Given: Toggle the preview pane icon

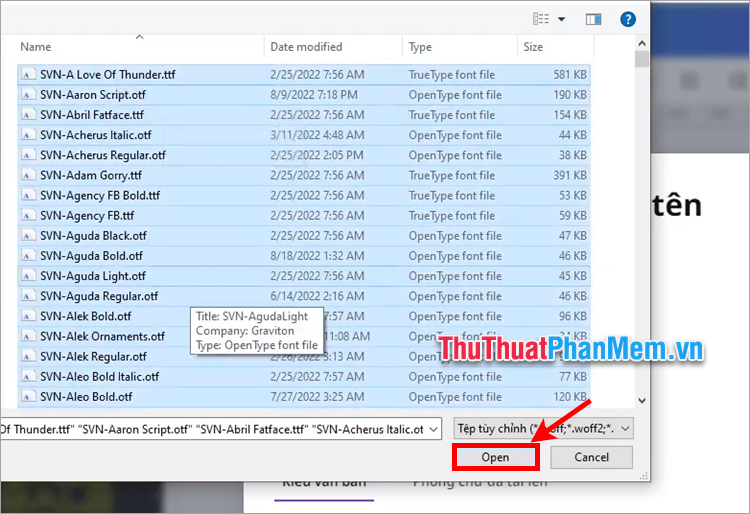Looking at the screenshot, I should 593,19.
